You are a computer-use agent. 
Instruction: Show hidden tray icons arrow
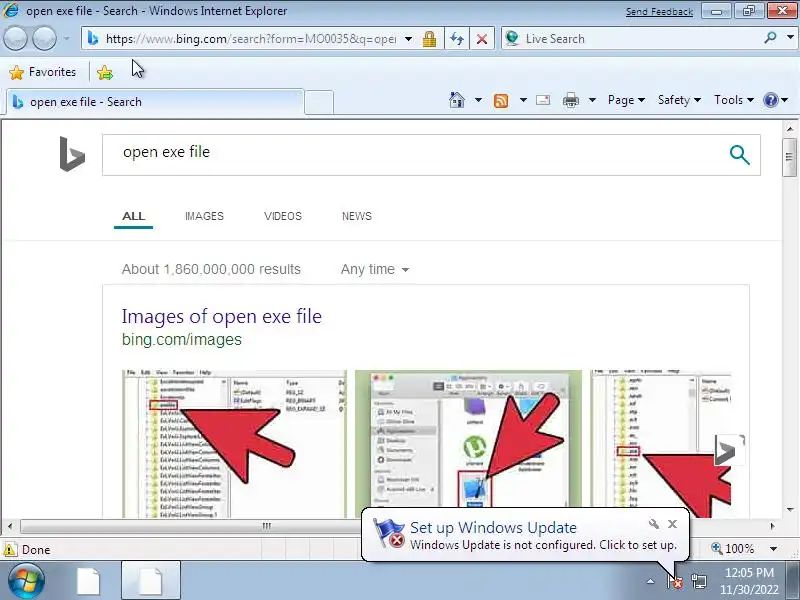pyautogui.click(x=650, y=581)
